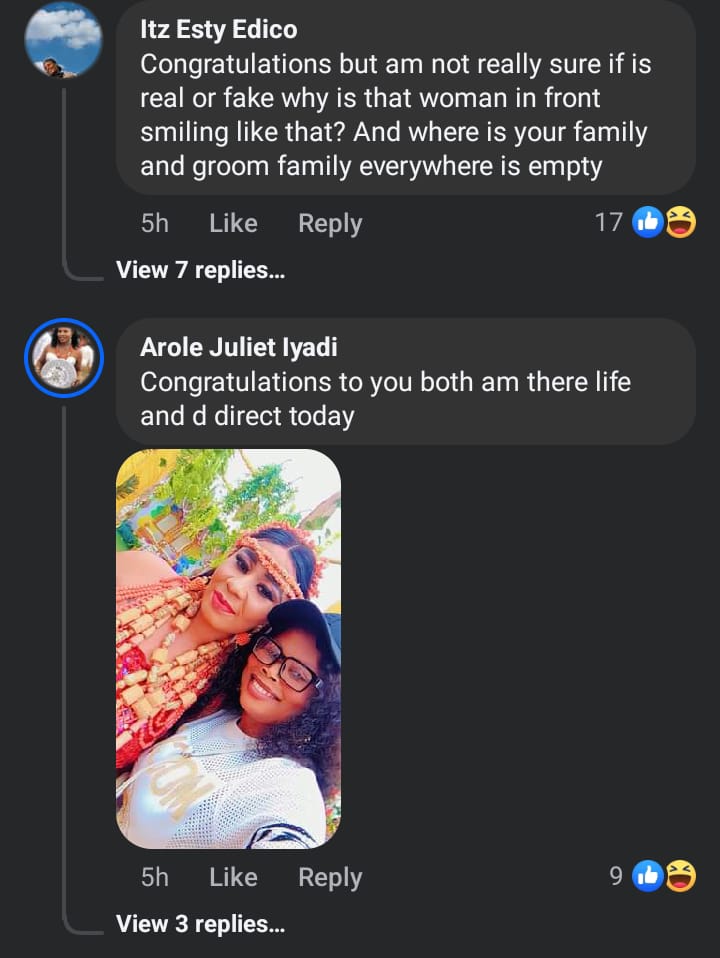Expand View 7 replies thread

point(200,269)
